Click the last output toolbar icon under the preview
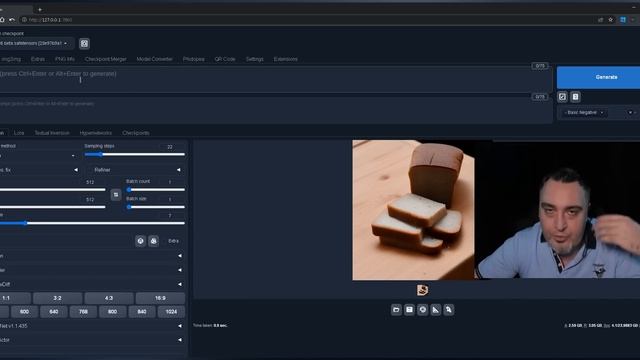 tap(449, 310)
